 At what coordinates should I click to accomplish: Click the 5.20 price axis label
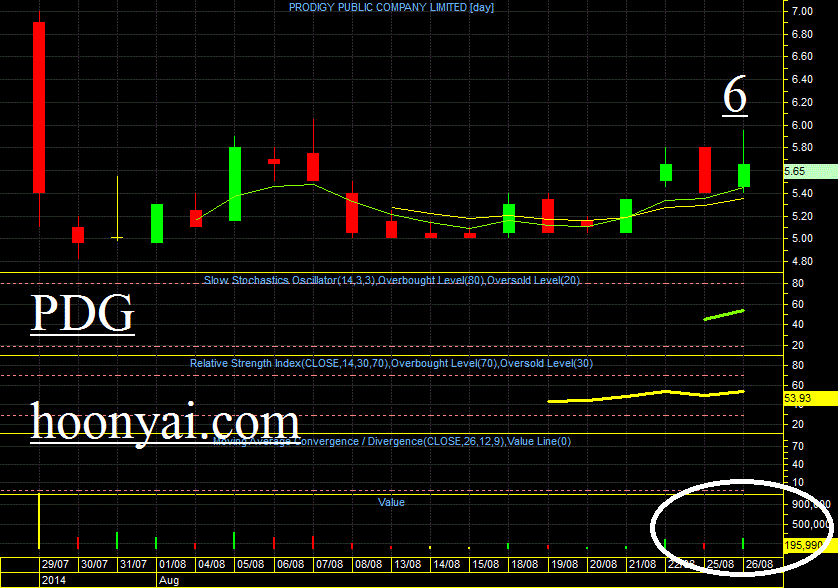[802, 216]
